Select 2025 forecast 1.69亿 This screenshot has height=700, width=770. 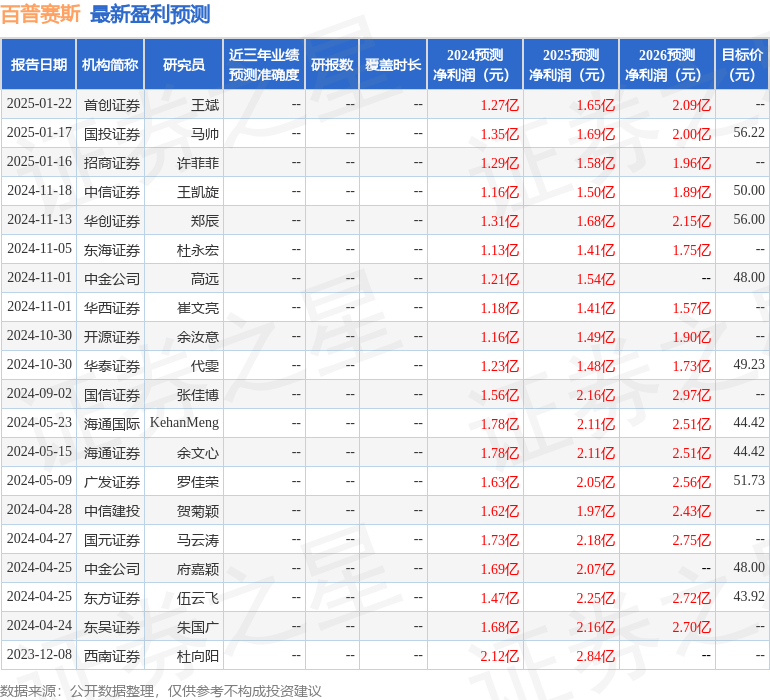(596, 134)
